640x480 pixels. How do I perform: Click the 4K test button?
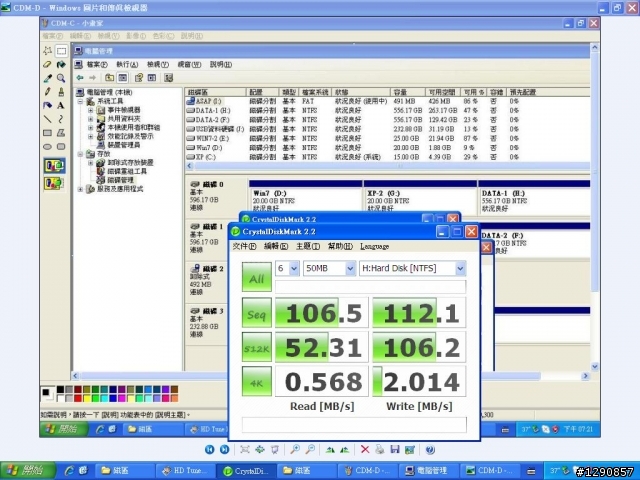pos(257,381)
